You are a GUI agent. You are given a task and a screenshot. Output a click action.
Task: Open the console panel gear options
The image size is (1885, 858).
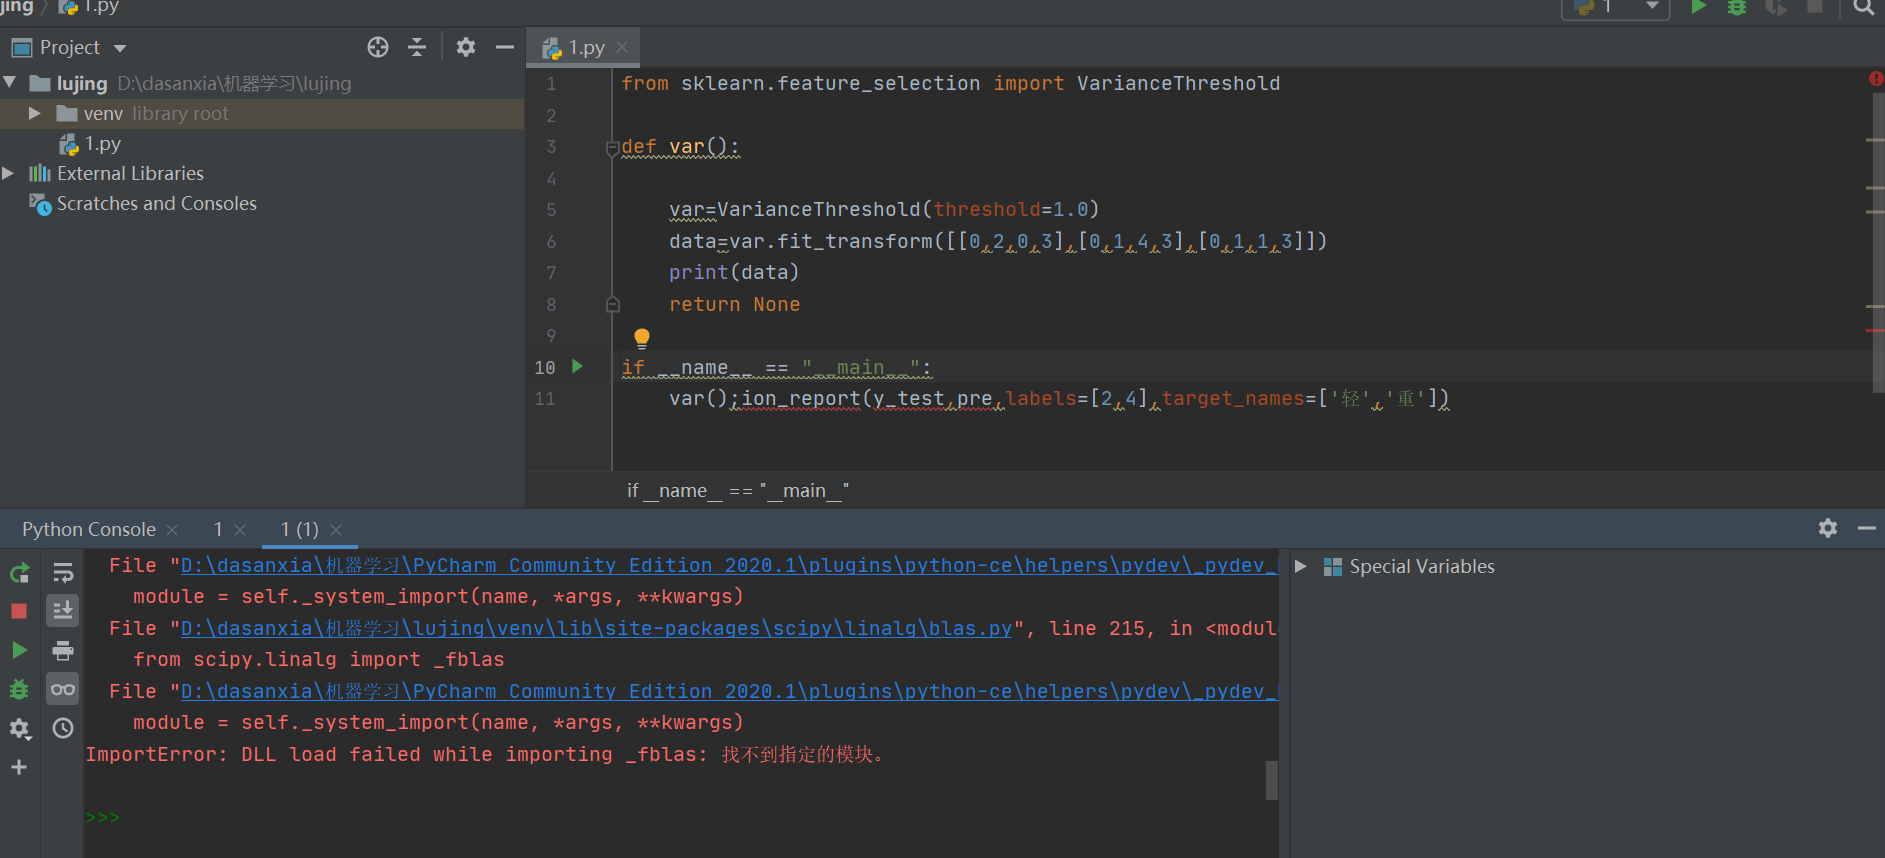pyautogui.click(x=1828, y=528)
